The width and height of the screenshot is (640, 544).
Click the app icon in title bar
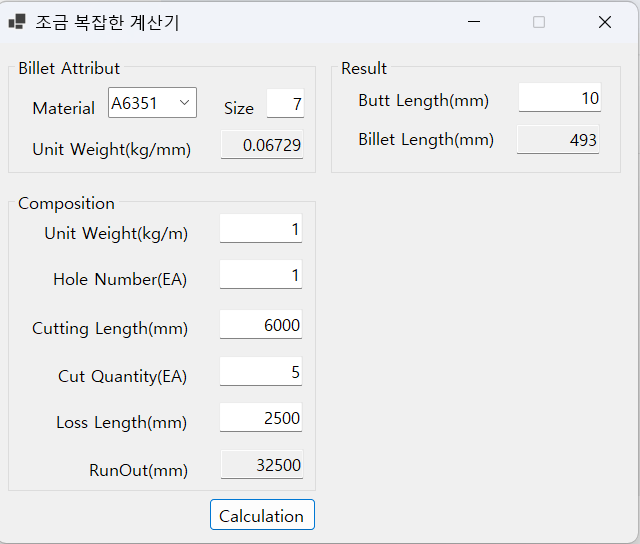[17, 22]
